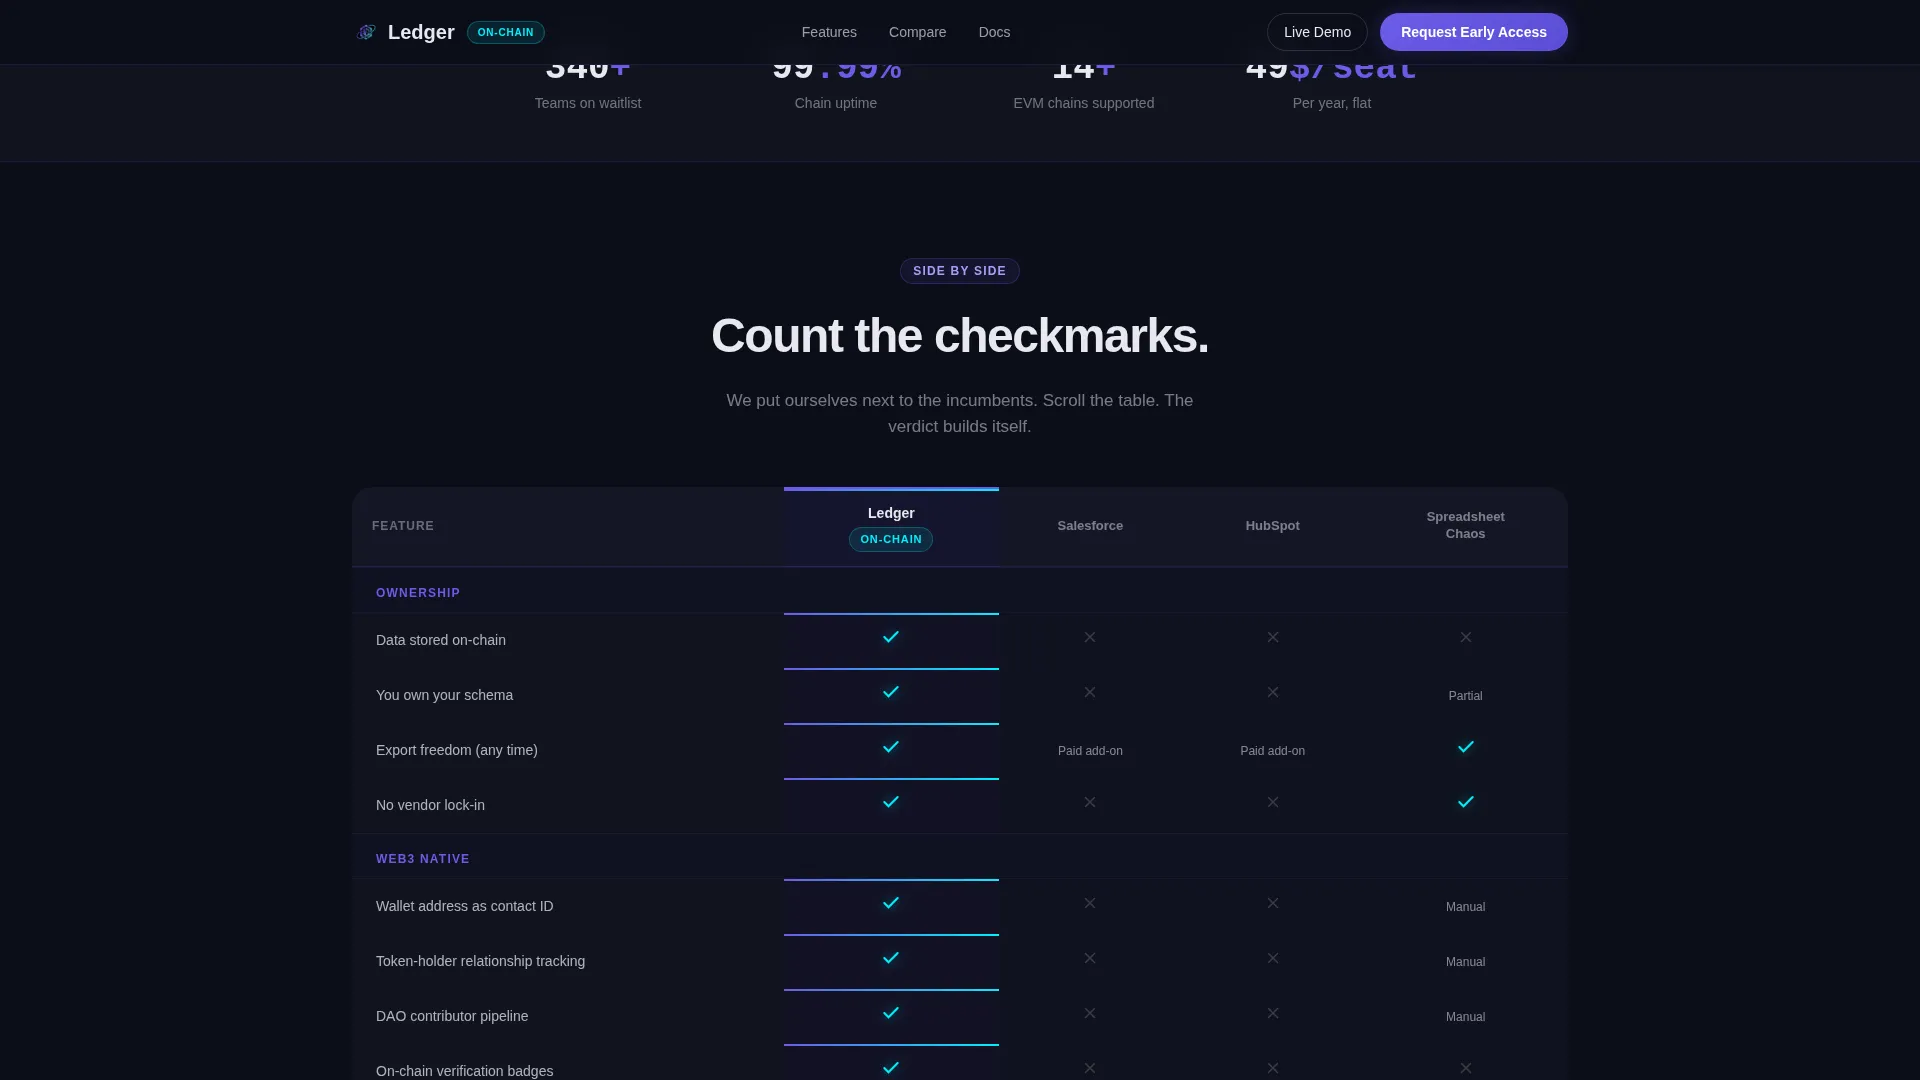The height and width of the screenshot is (1080, 1920).
Task: Select the Salesforce column header
Action: click(1090, 526)
